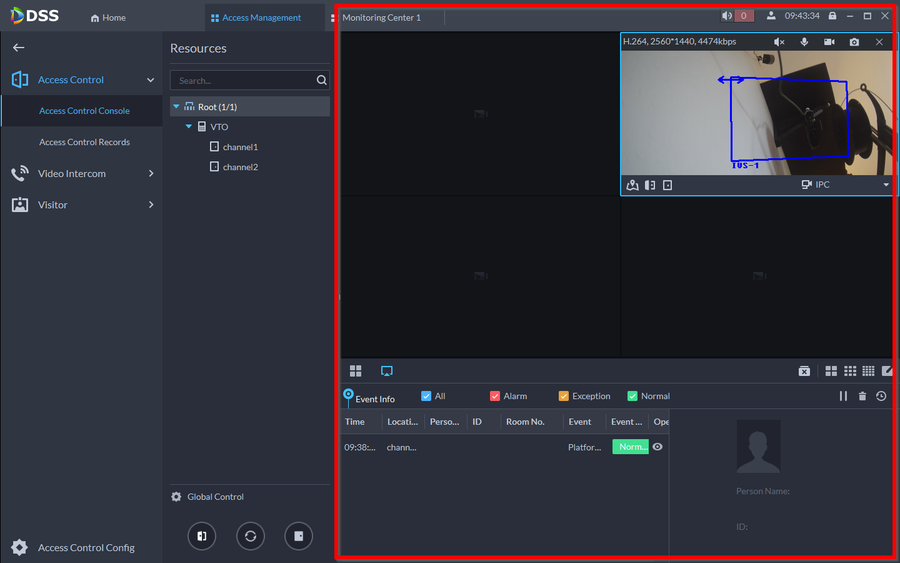The width and height of the screenshot is (900, 563).
Task: Toggle the Exception event filter checkbox
Action: 563,396
